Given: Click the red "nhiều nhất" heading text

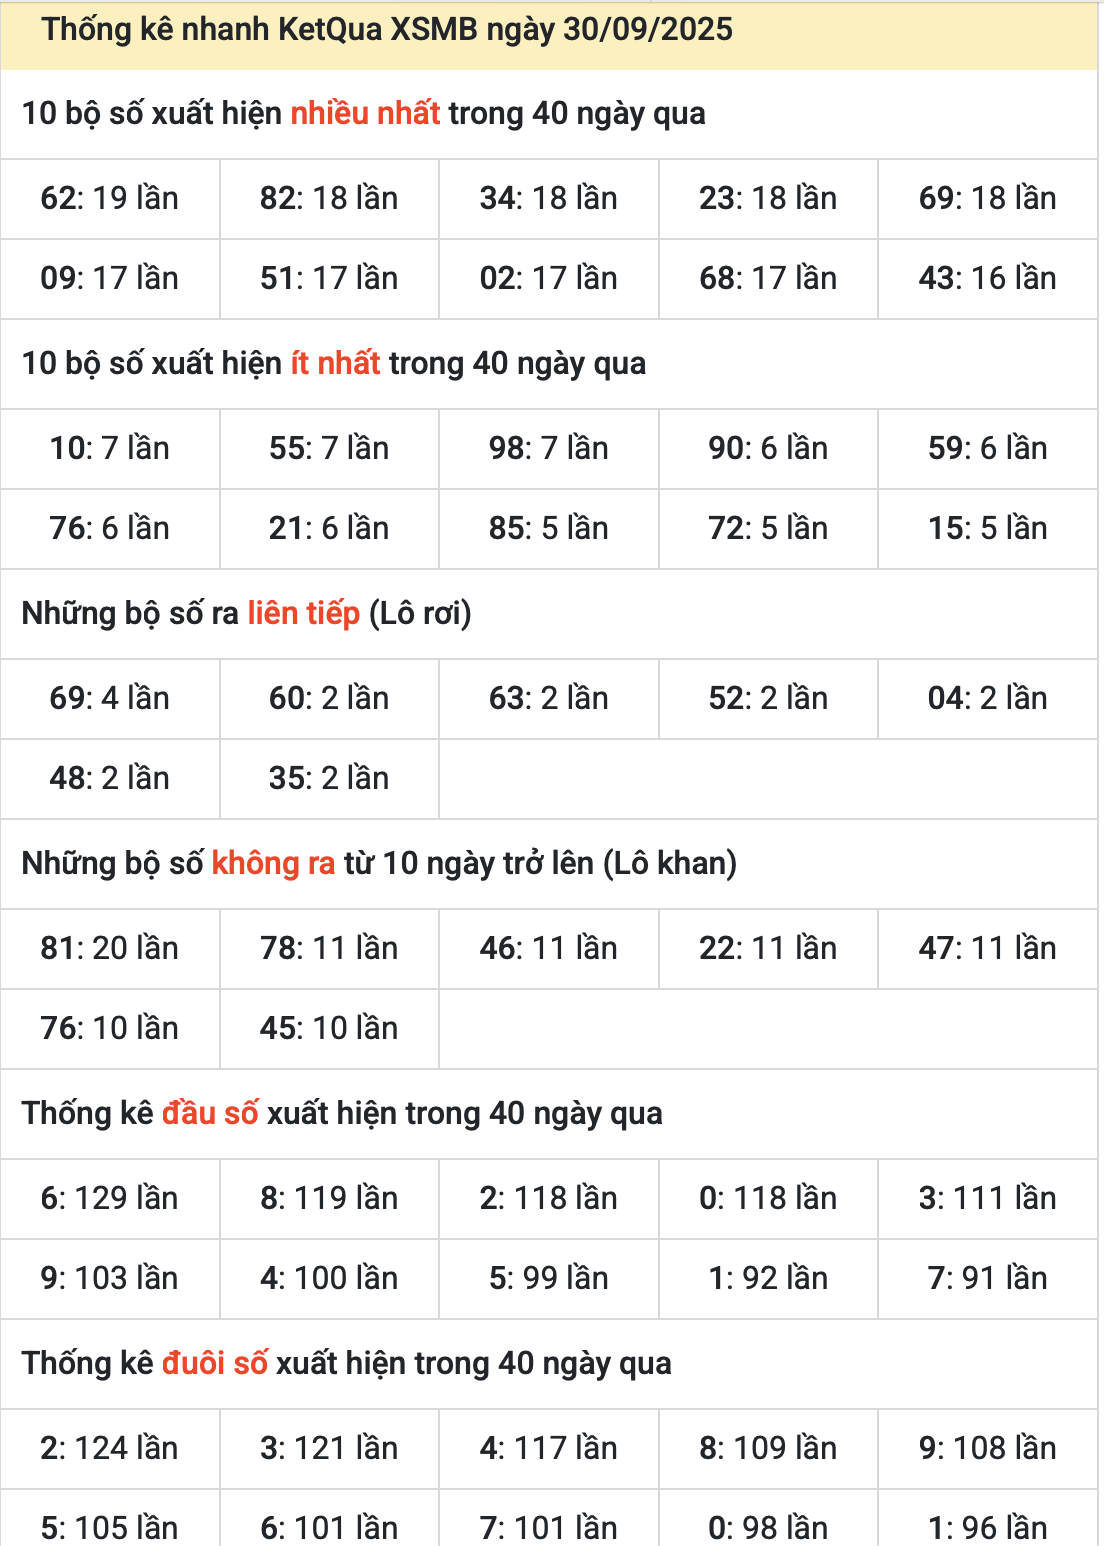Looking at the screenshot, I should click(365, 114).
